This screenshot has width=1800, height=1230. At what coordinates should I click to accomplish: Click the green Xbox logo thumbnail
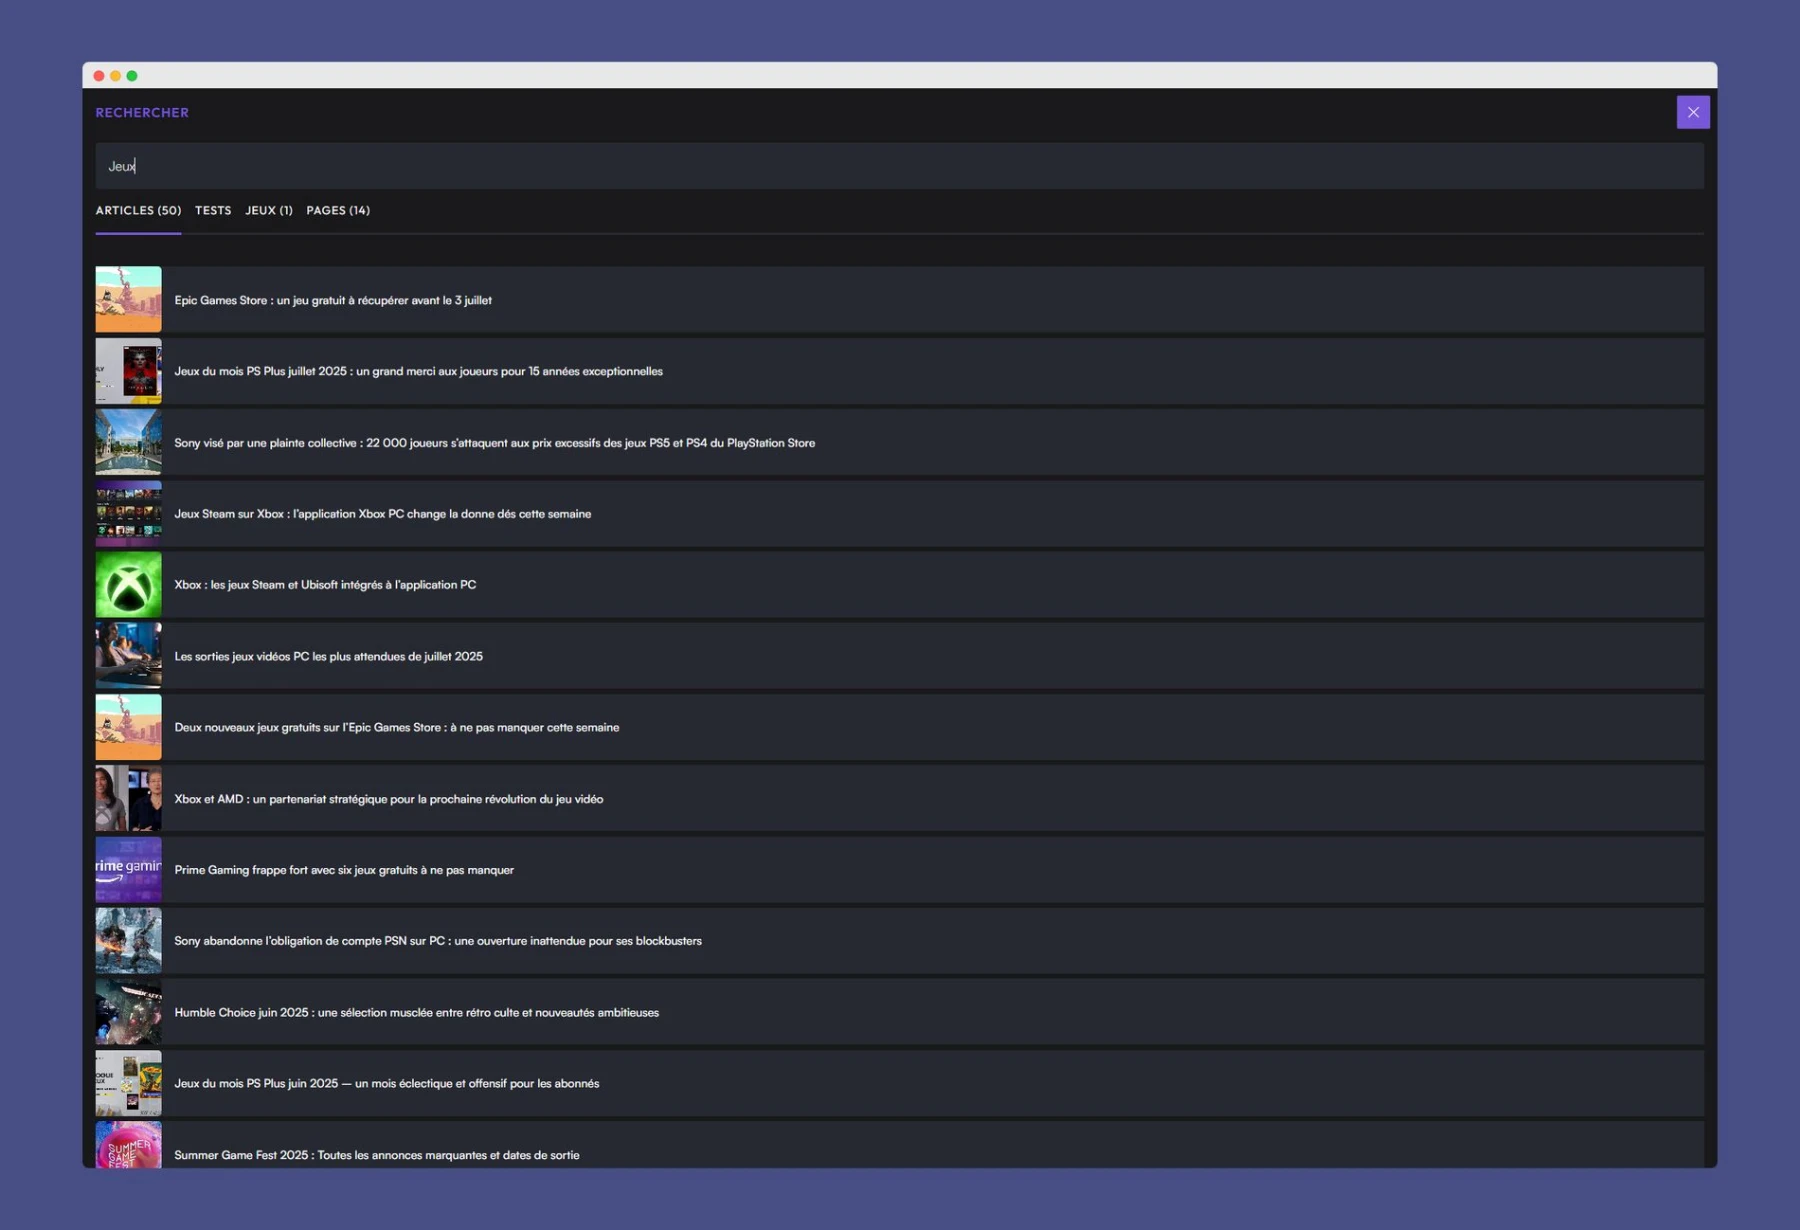click(x=128, y=585)
